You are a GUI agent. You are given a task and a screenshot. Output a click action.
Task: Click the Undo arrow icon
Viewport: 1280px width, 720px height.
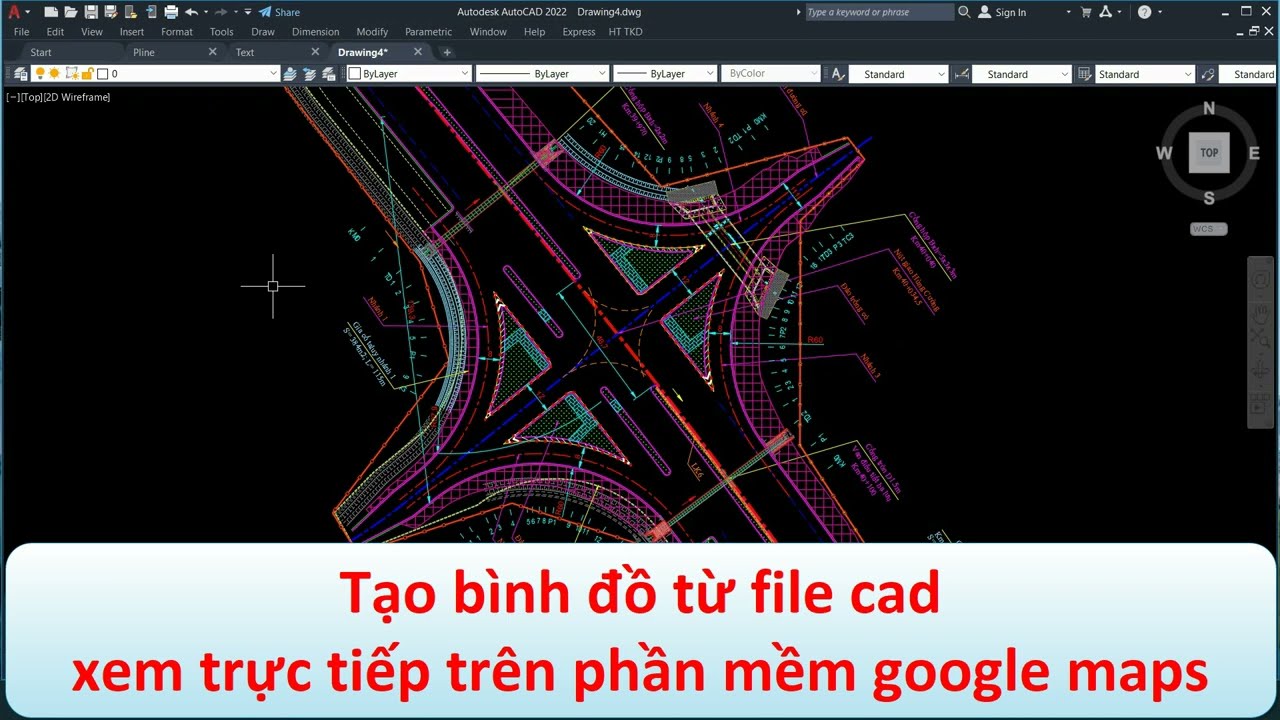[191, 12]
